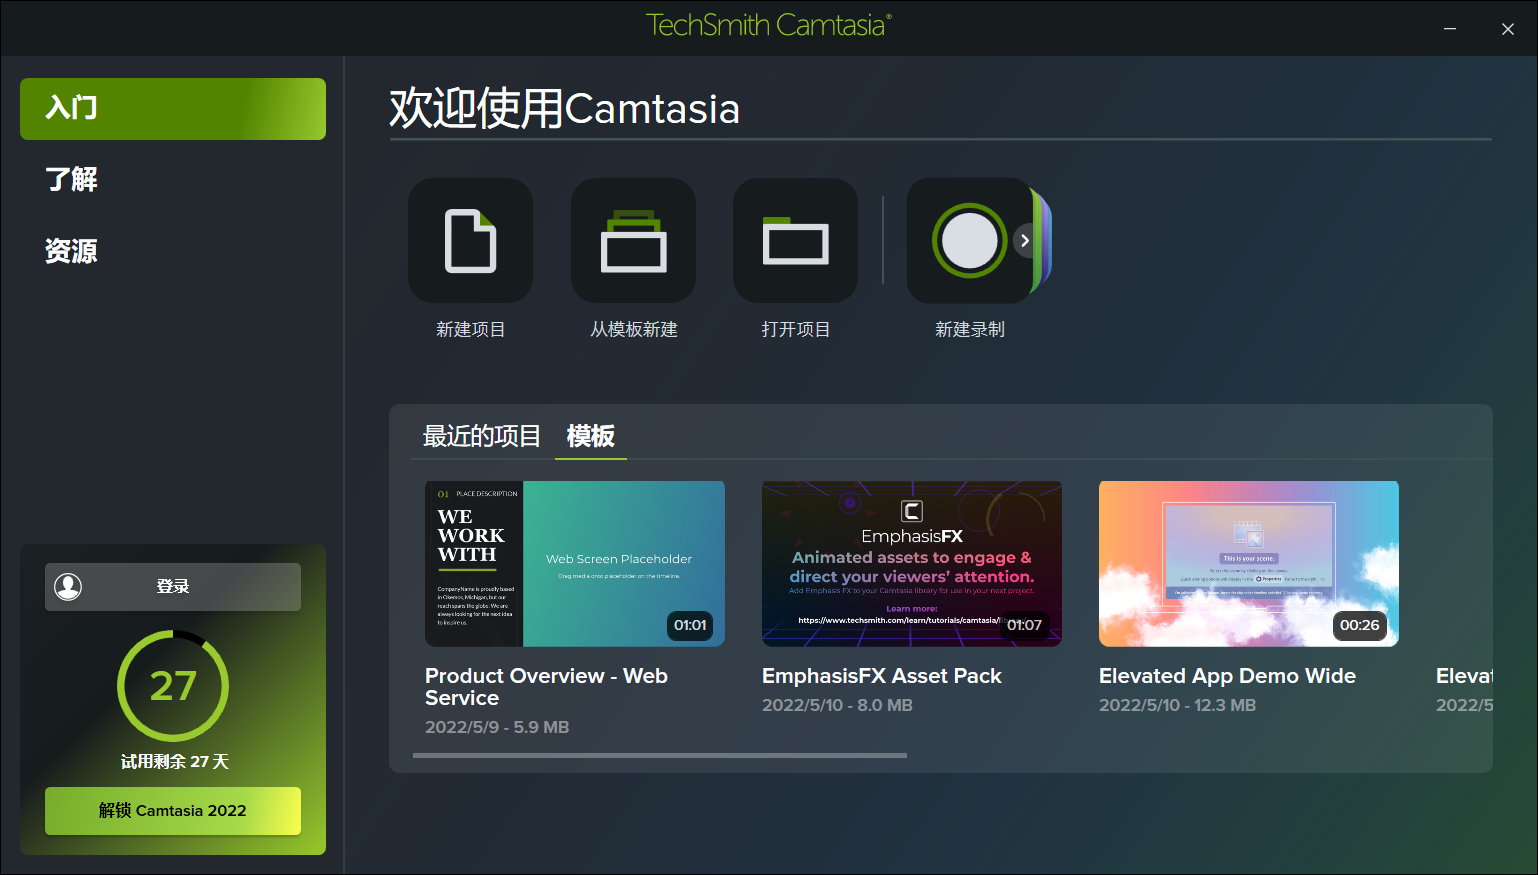Expand recording options with the chevron arrow
1538x875 pixels.
click(x=1024, y=240)
